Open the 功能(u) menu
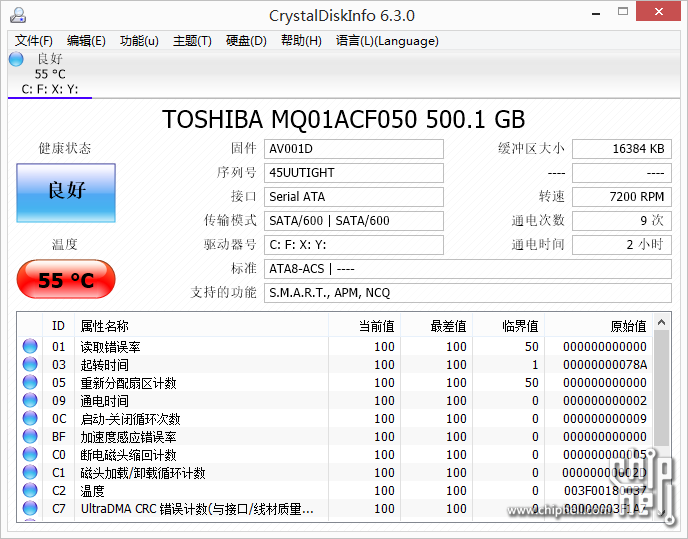The image size is (688, 539). 139,41
